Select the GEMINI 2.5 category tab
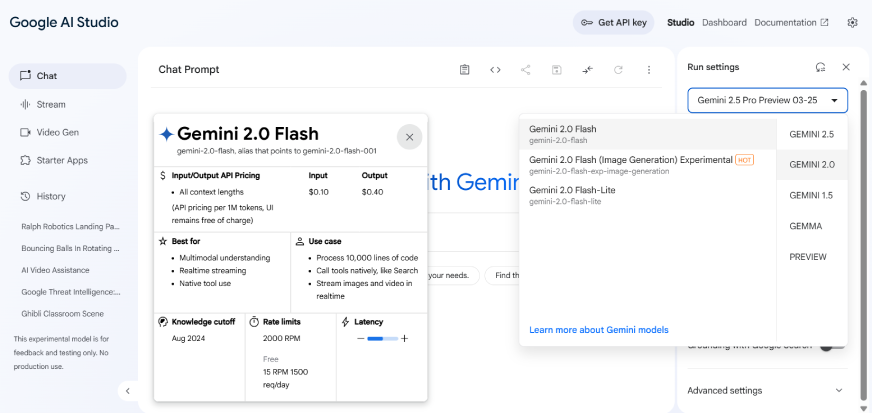 click(x=812, y=135)
